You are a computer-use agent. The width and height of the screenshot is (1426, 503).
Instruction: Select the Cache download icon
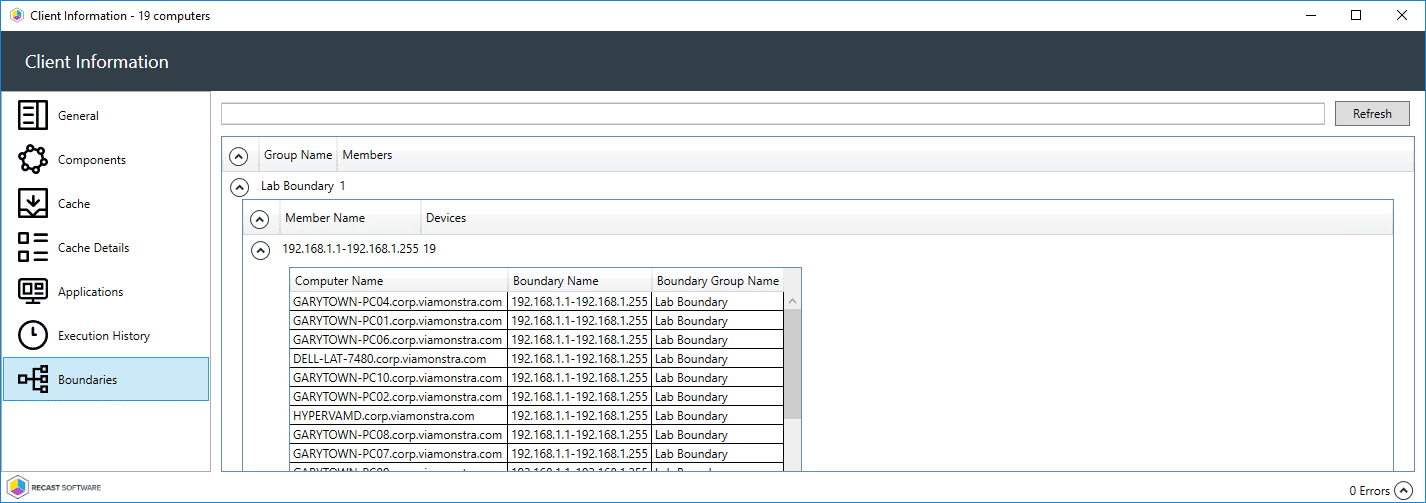pos(33,203)
